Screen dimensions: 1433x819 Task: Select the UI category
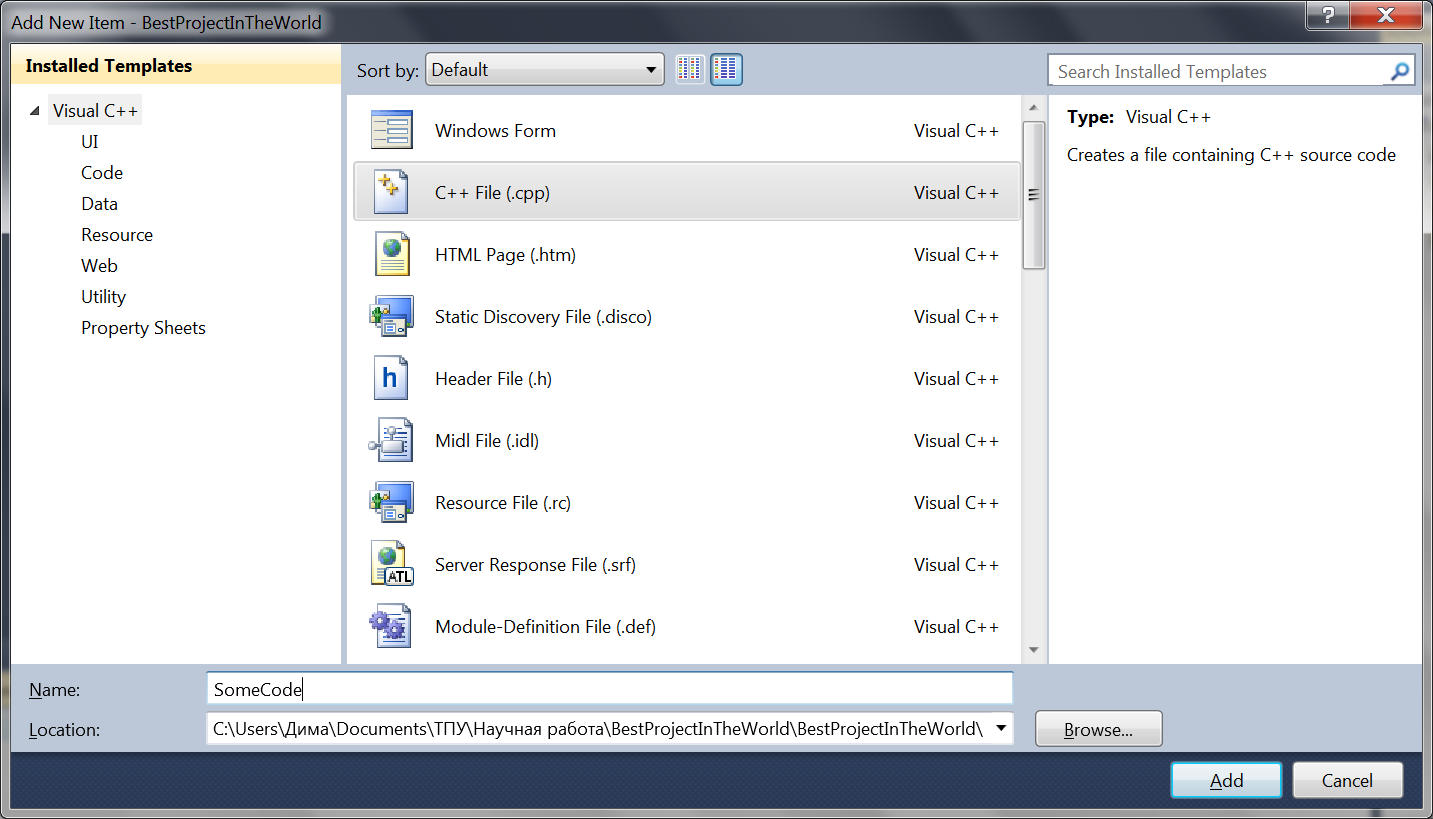coord(90,142)
